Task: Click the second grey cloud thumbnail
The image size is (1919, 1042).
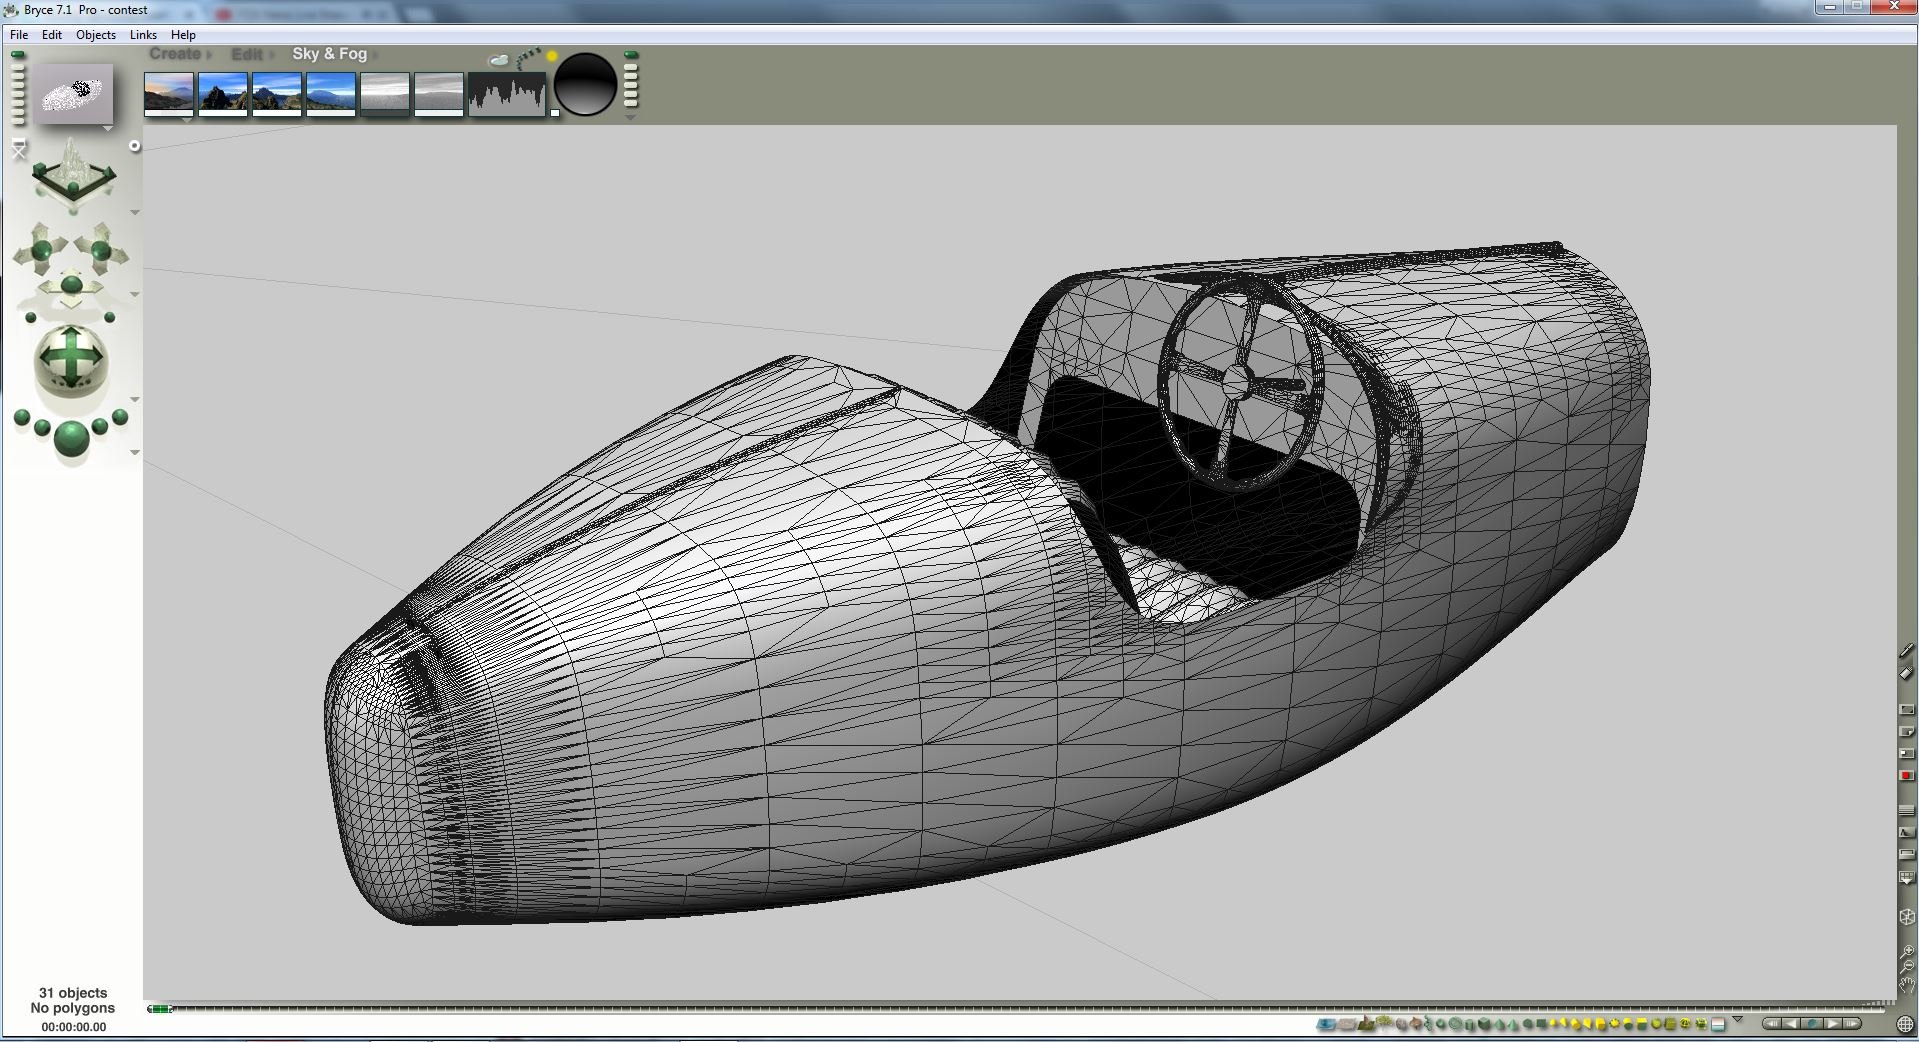Action: tap(439, 94)
